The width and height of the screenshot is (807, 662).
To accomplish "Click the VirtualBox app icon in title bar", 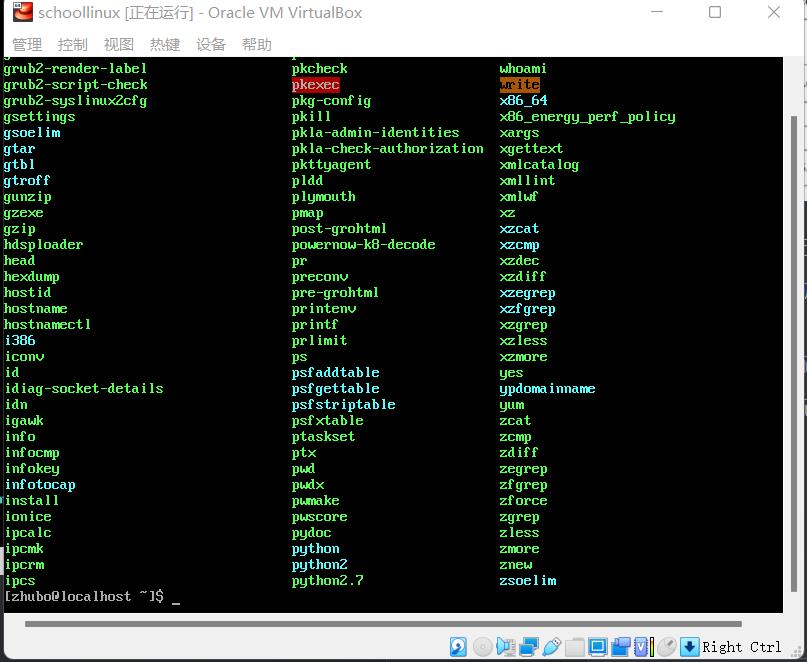I will (x=23, y=12).
